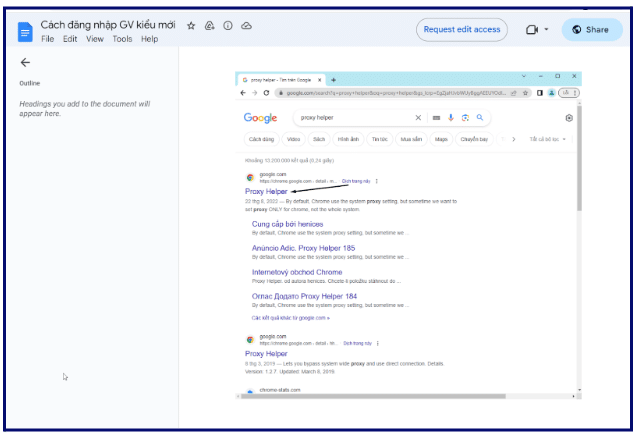Click the vertical scrollbar in browser screenshot
This screenshot has width=638, height=436.
coord(579,159)
